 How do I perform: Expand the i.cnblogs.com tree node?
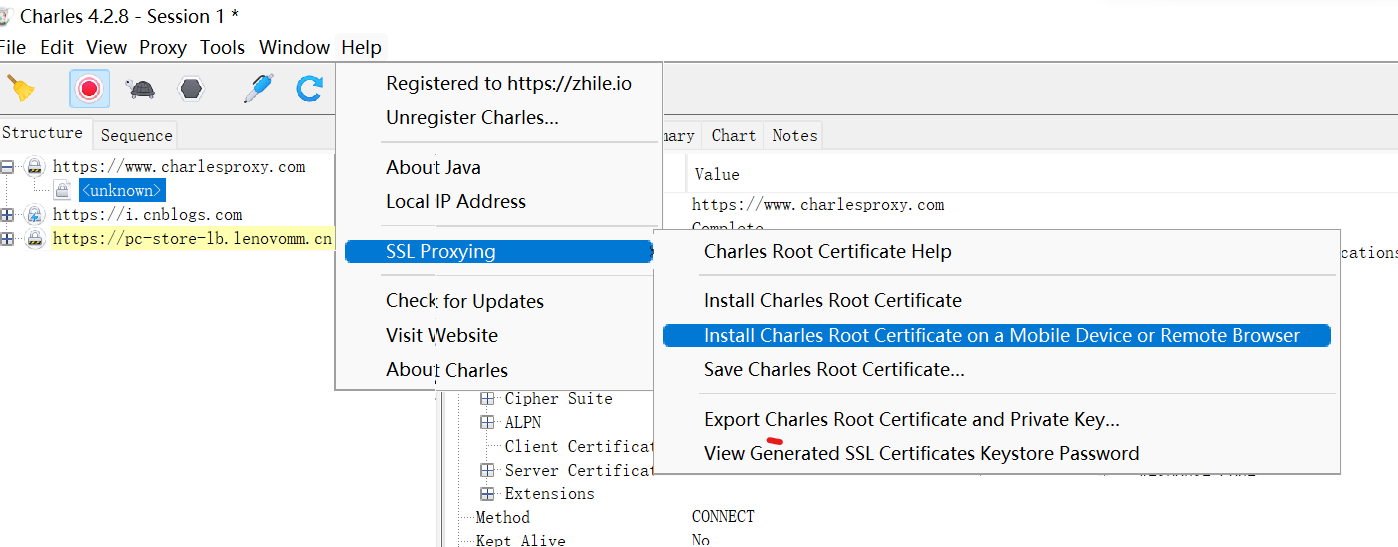8,215
